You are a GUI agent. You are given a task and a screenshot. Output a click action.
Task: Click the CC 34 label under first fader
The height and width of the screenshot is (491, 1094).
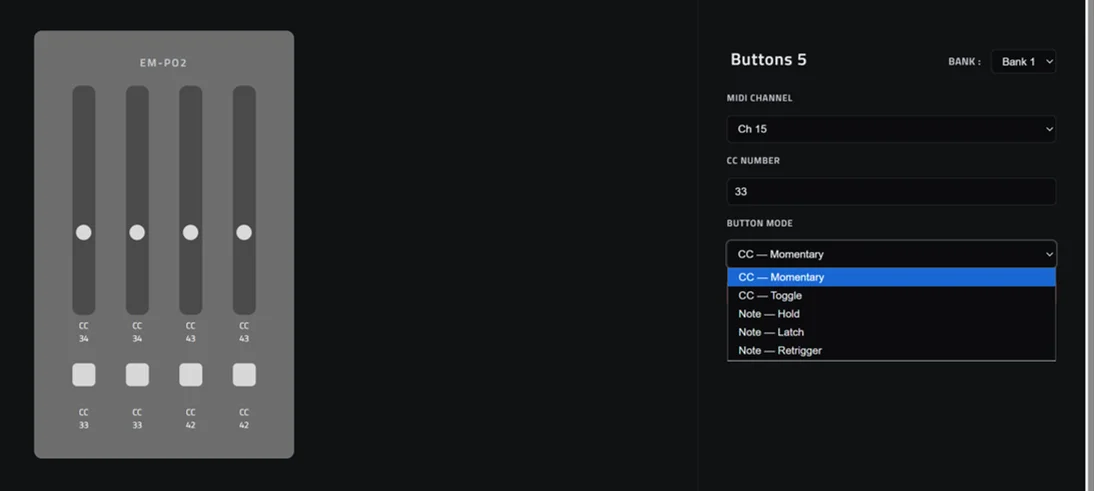(84, 332)
